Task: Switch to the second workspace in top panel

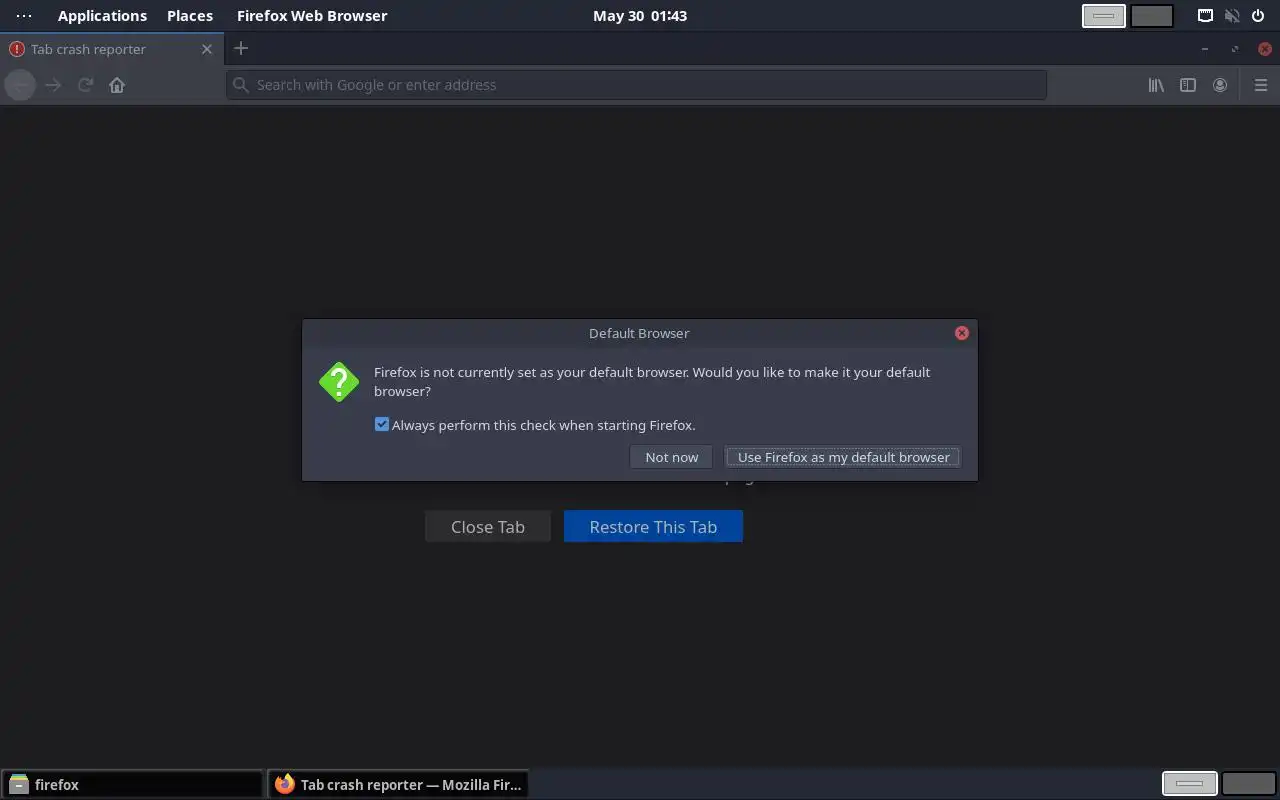Action: tap(1152, 16)
